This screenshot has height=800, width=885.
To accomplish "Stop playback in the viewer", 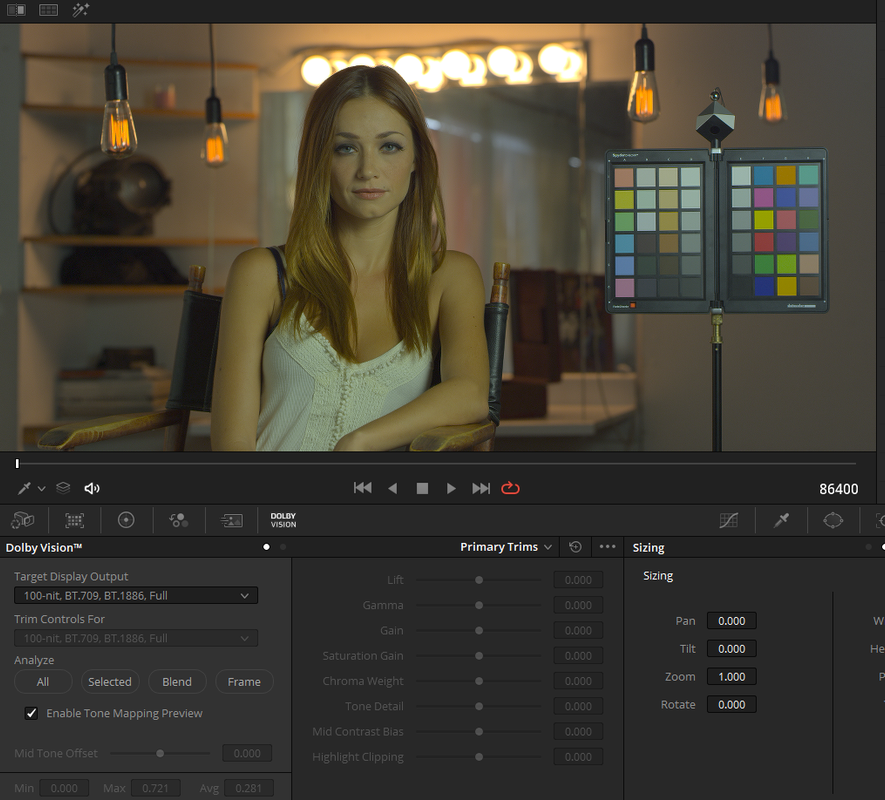I will (x=422, y=488).
